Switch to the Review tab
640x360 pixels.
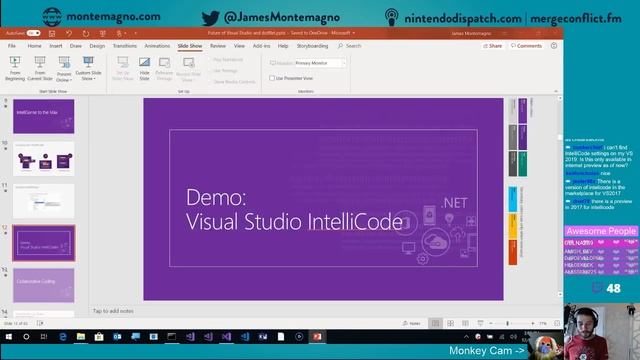pos(218,46)
